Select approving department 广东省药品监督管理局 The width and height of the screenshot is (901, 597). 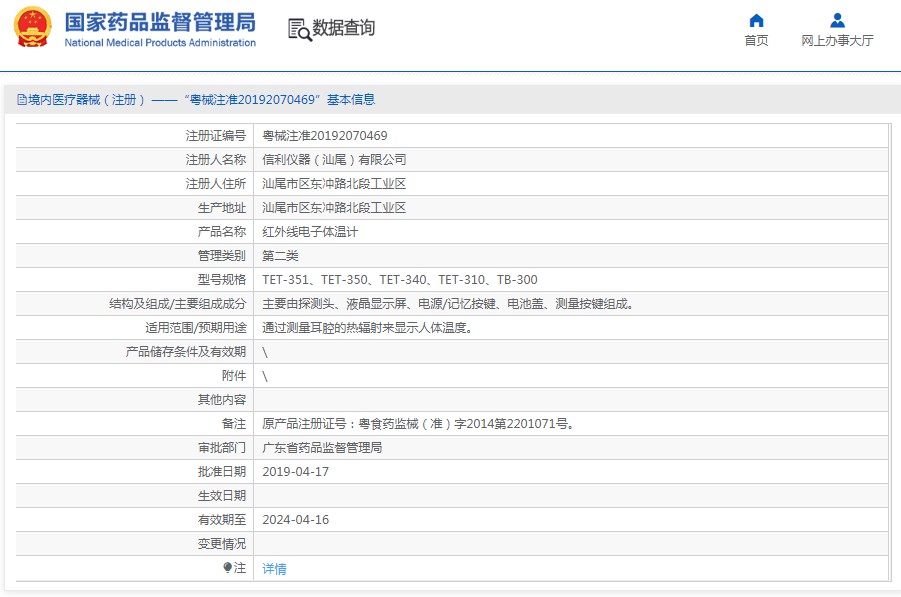coord(322,448)
